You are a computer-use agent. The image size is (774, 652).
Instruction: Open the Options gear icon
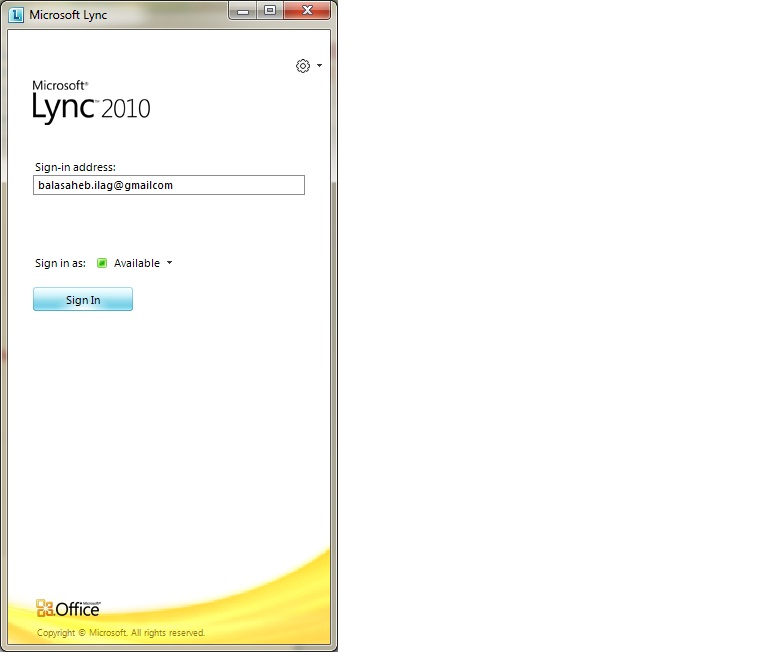click(x=303, y=66)
